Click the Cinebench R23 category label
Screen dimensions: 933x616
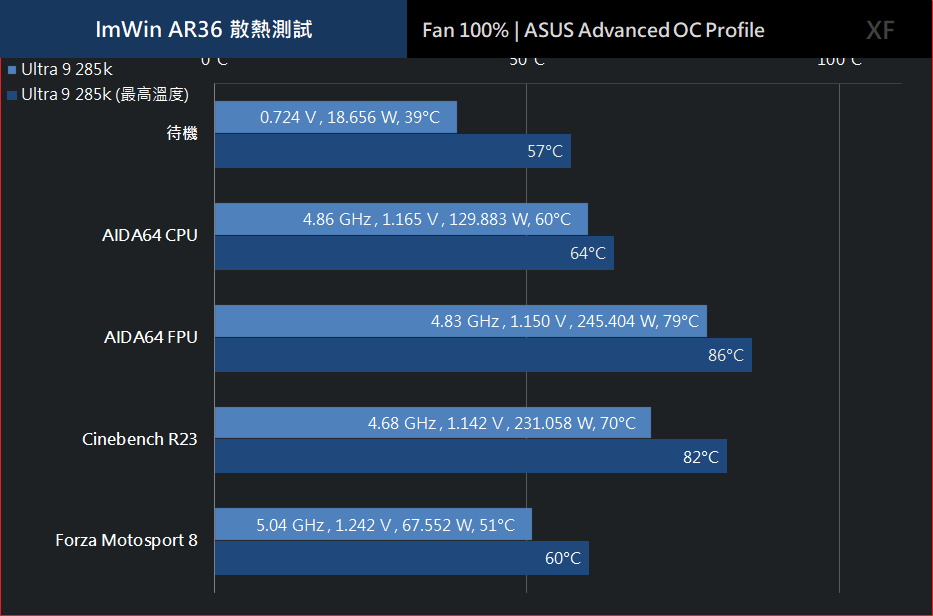(x=140, y=439)
